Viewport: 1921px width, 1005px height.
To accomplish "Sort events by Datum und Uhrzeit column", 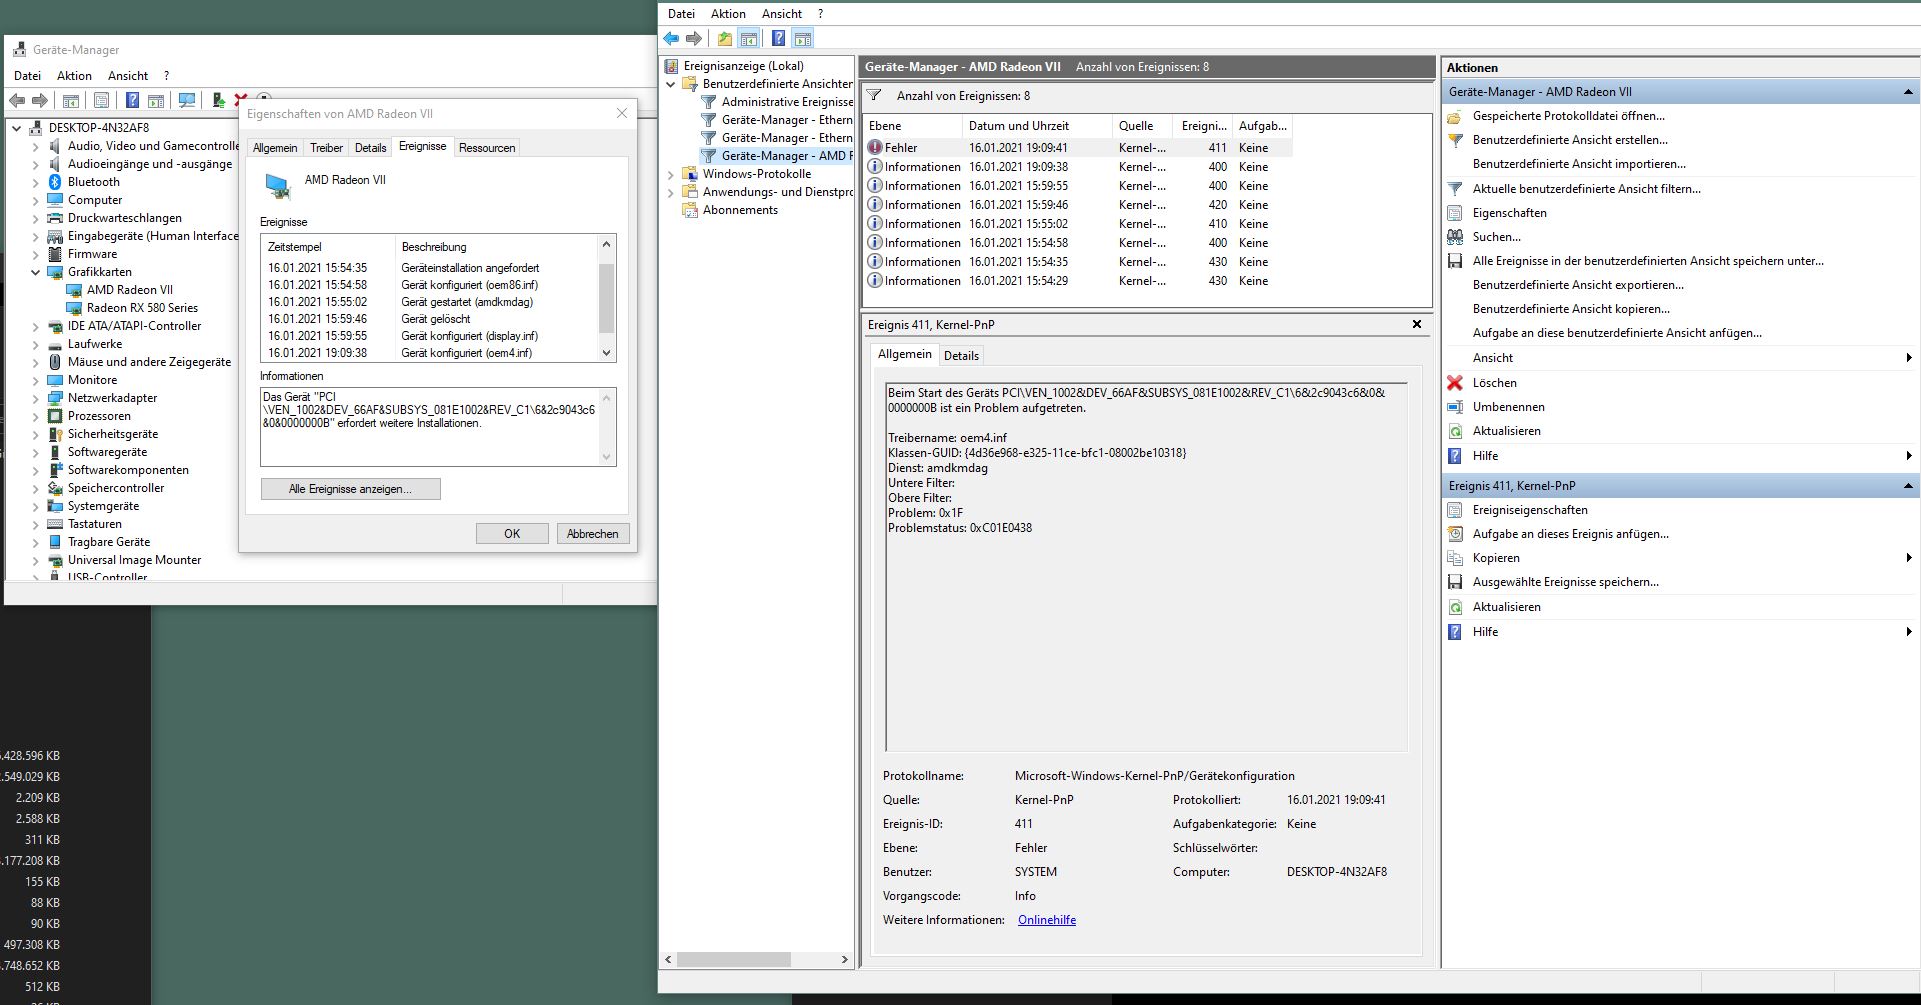I will (x=1036, y=126).
